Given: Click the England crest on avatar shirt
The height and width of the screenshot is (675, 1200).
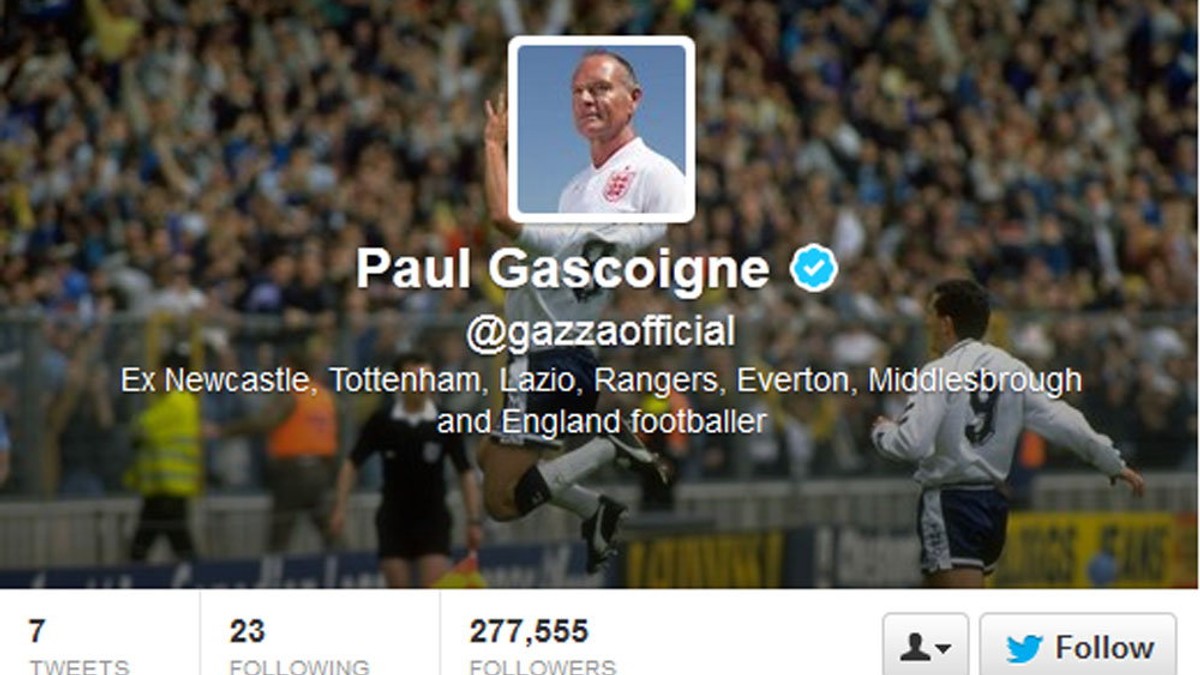Looking at the screenshot, I should tap(619, 184).
